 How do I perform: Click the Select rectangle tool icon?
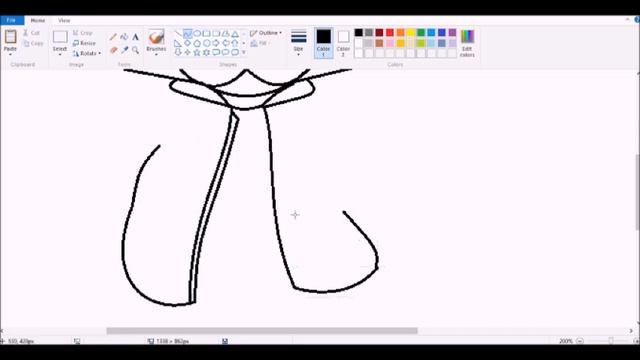[60, 37]
